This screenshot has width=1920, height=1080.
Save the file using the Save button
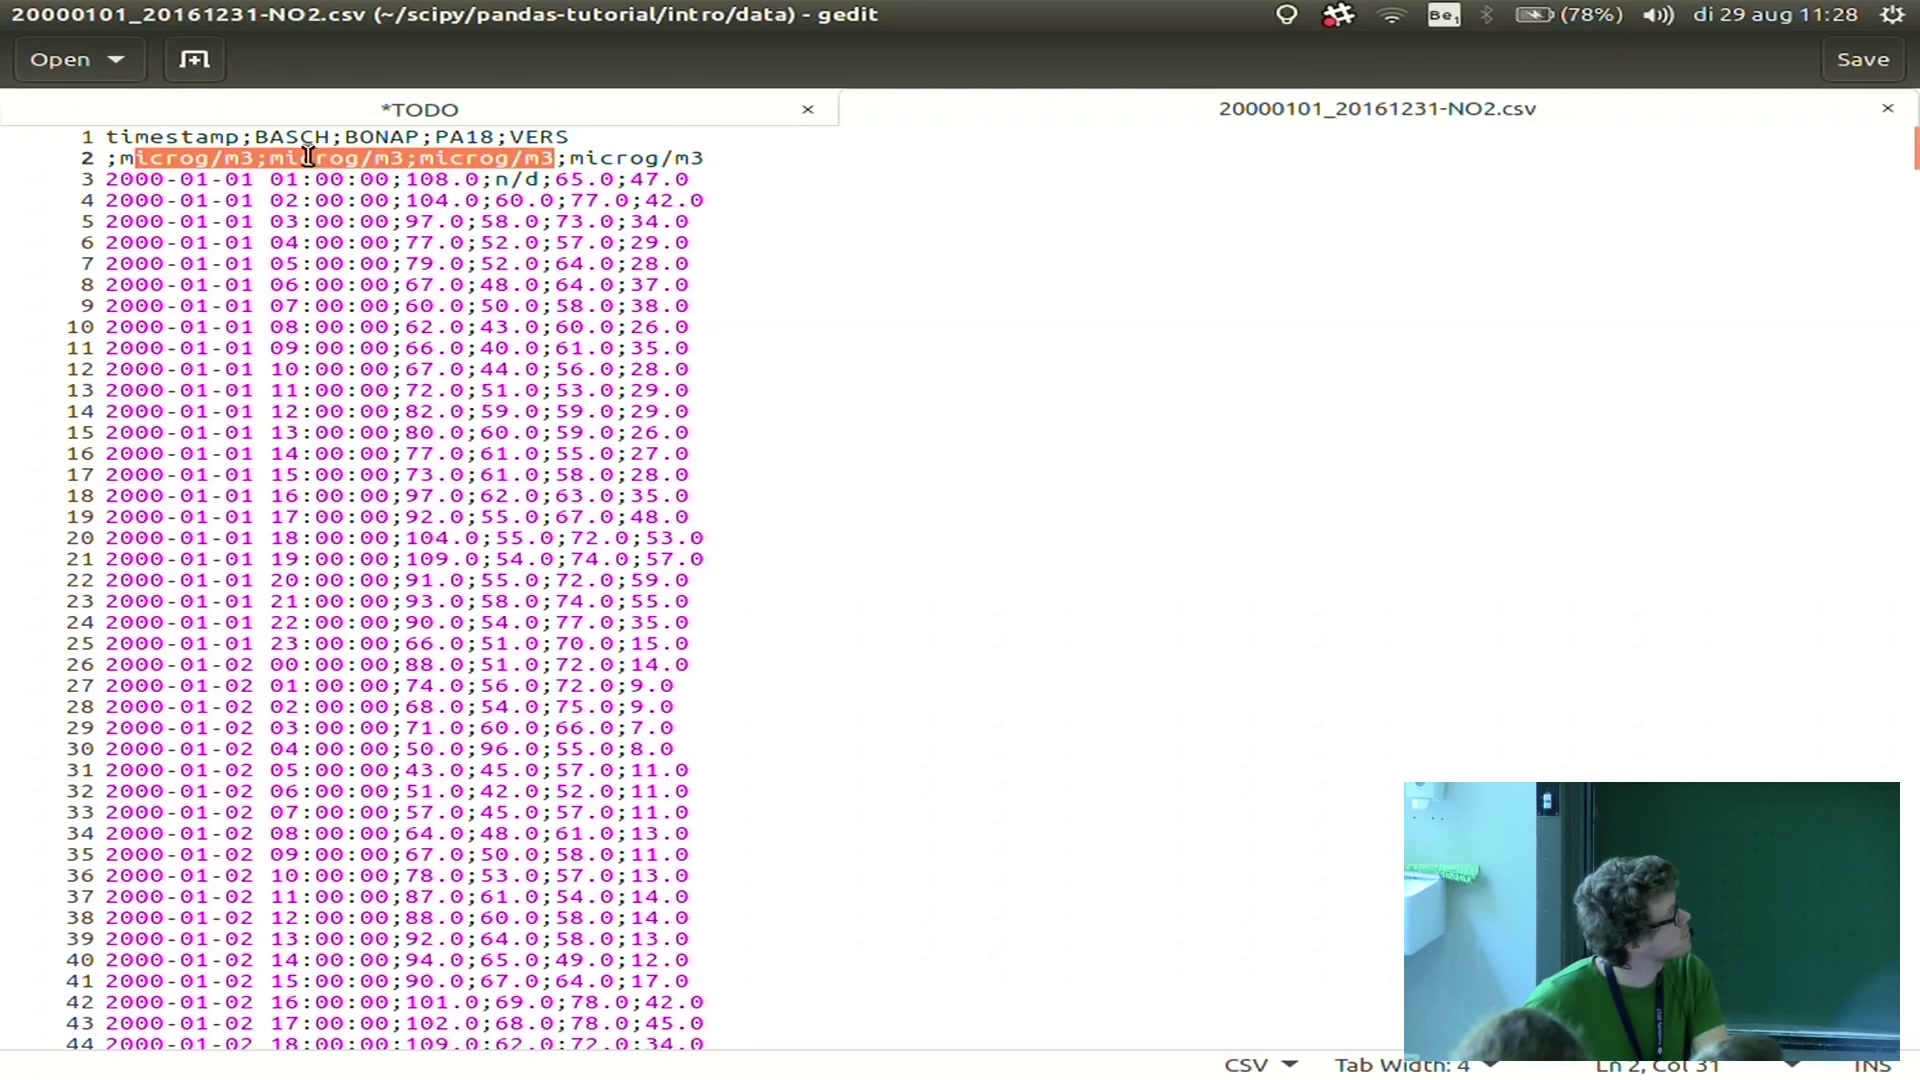(1863, 59)
